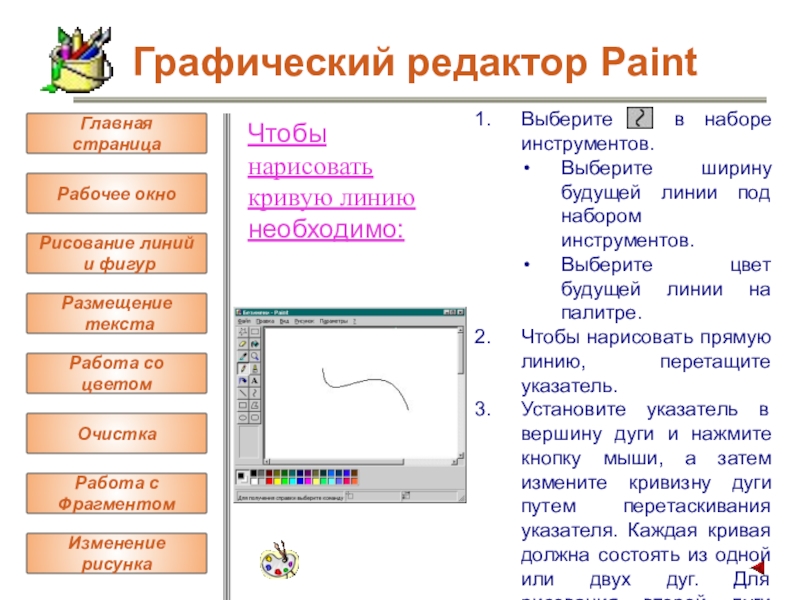Select the rectangular Select tool in Paint
Viewport: 800px width, 600px height.
[255, 332]
